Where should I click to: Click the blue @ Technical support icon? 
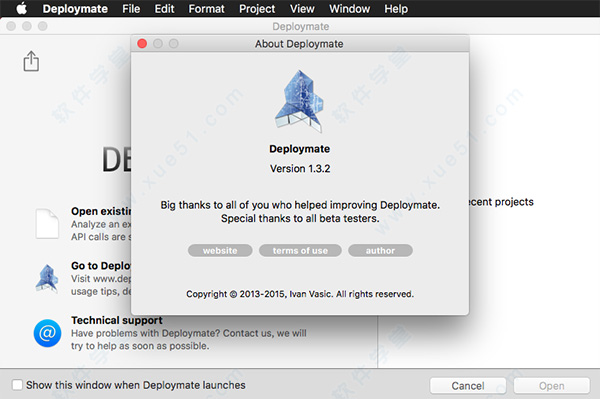click(x=47, y=333)
